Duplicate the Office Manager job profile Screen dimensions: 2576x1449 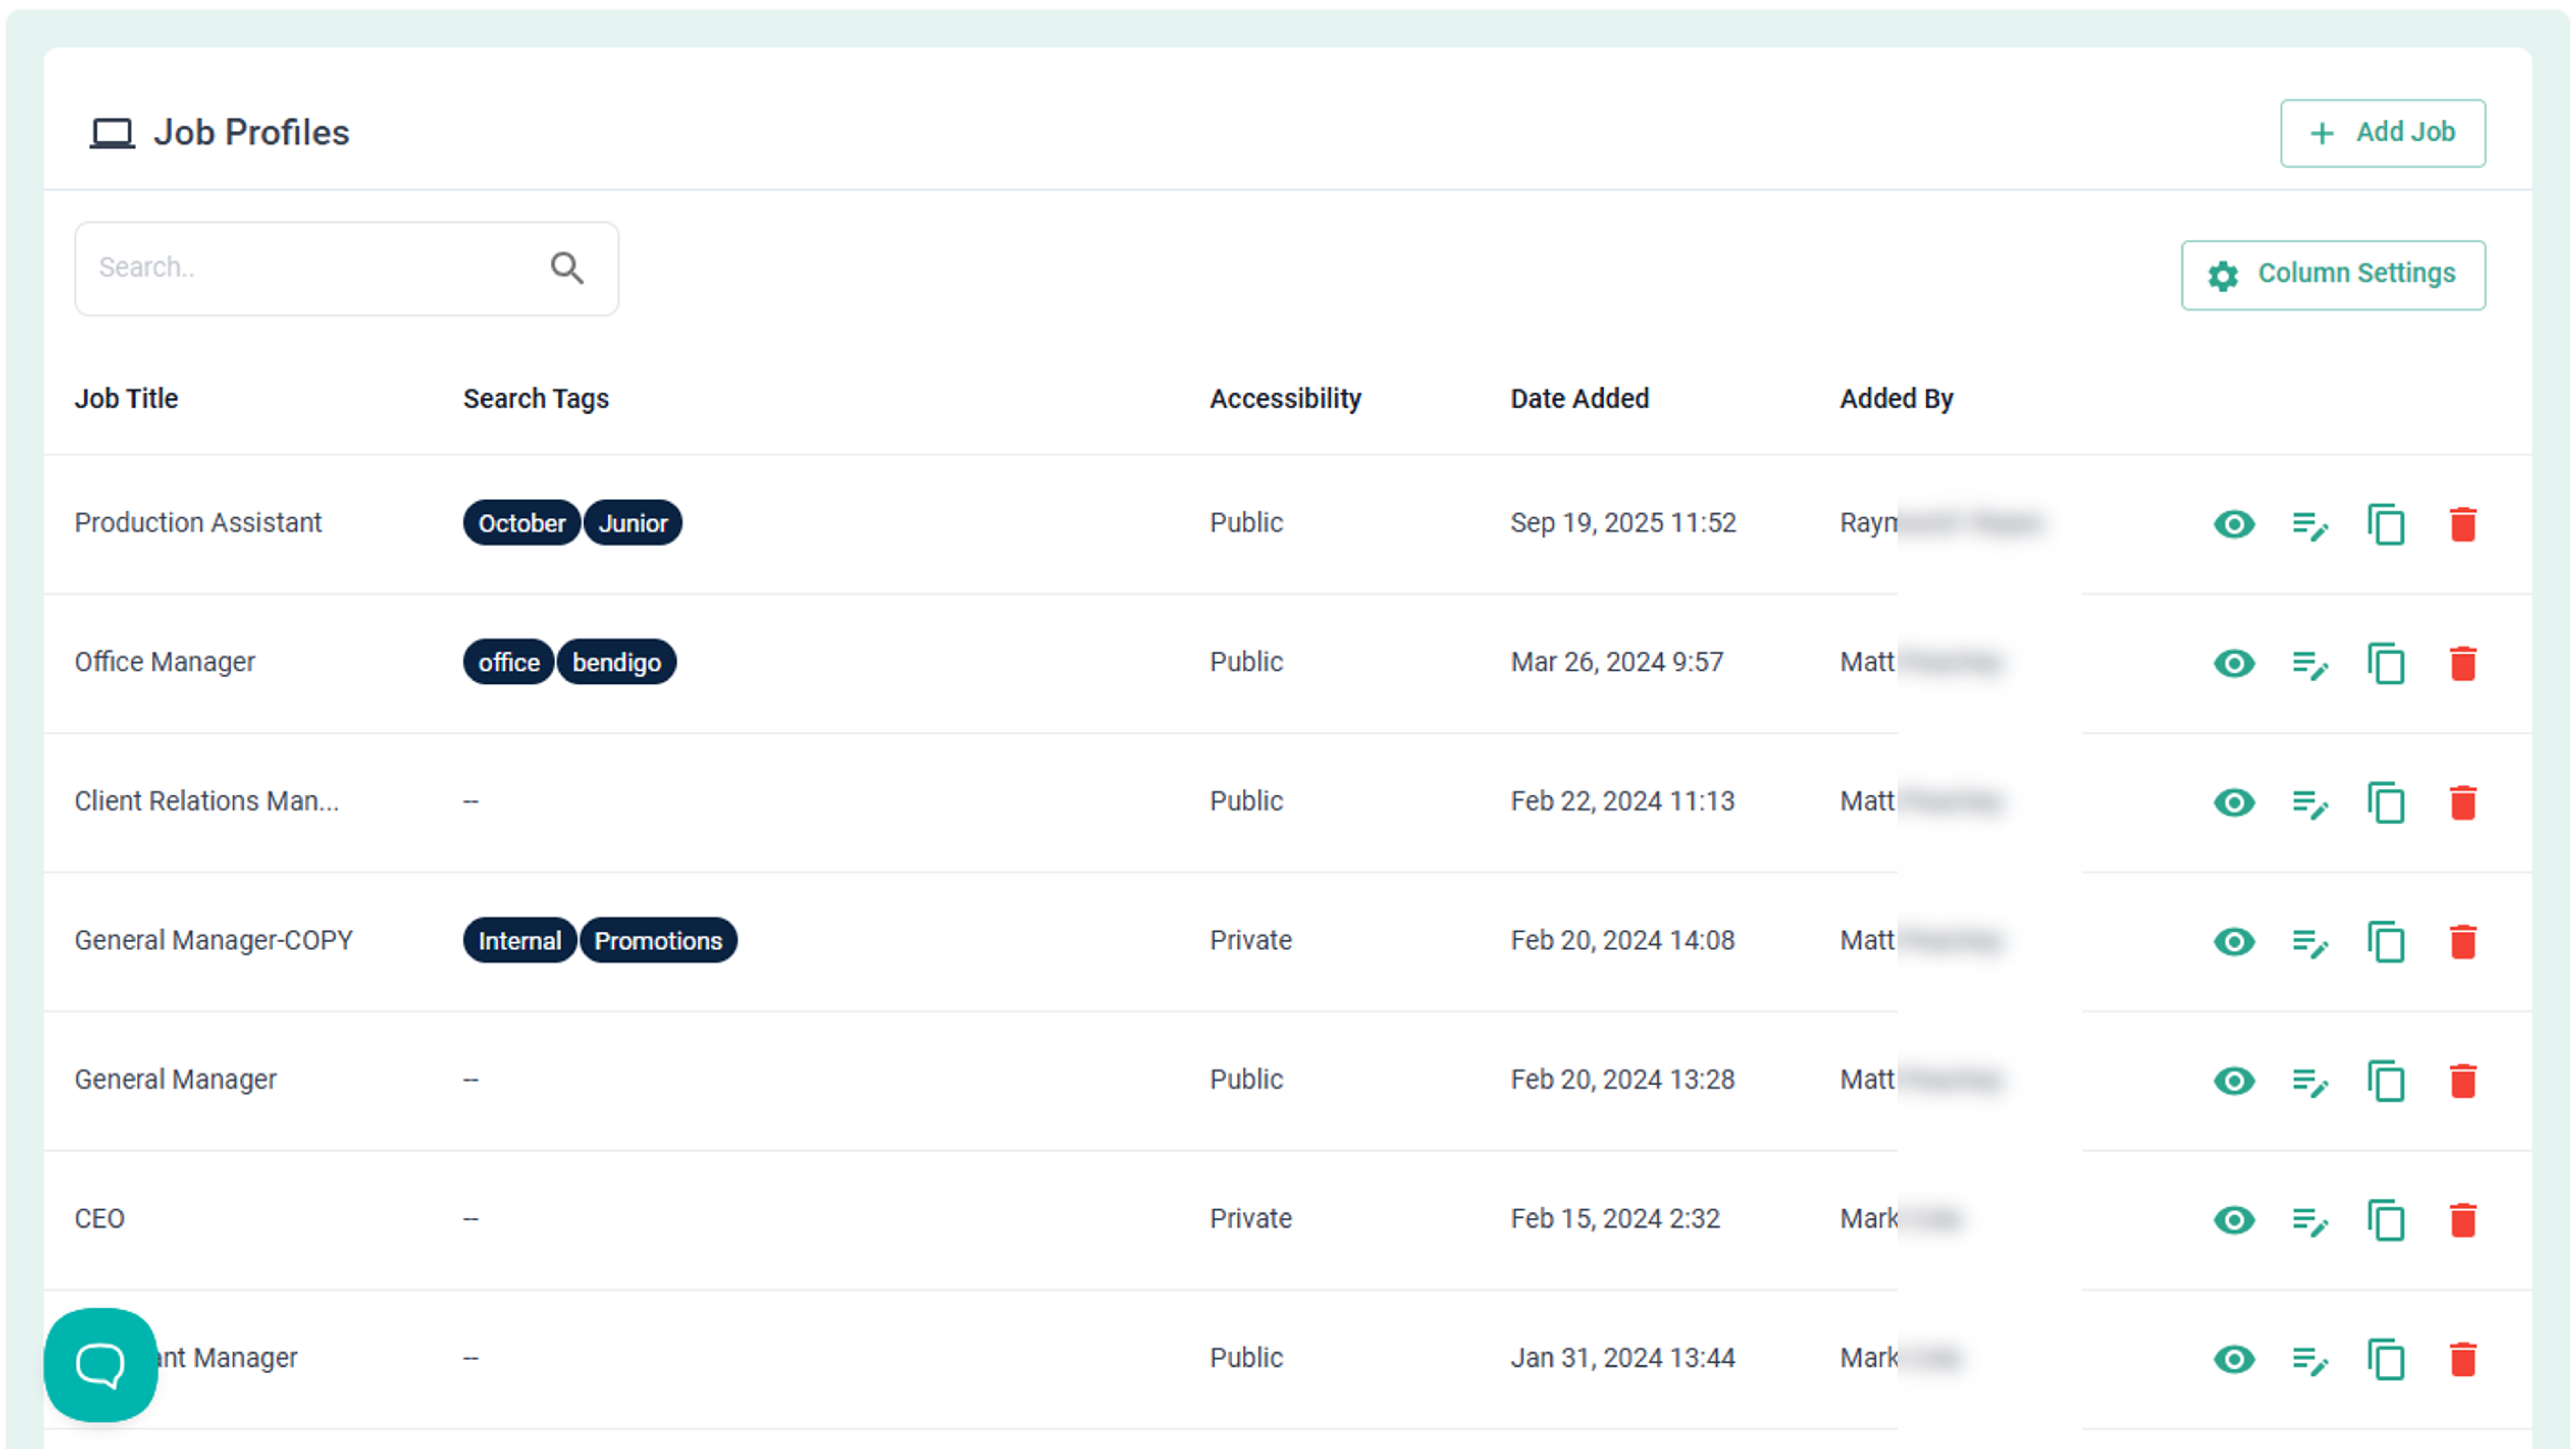2386,663
